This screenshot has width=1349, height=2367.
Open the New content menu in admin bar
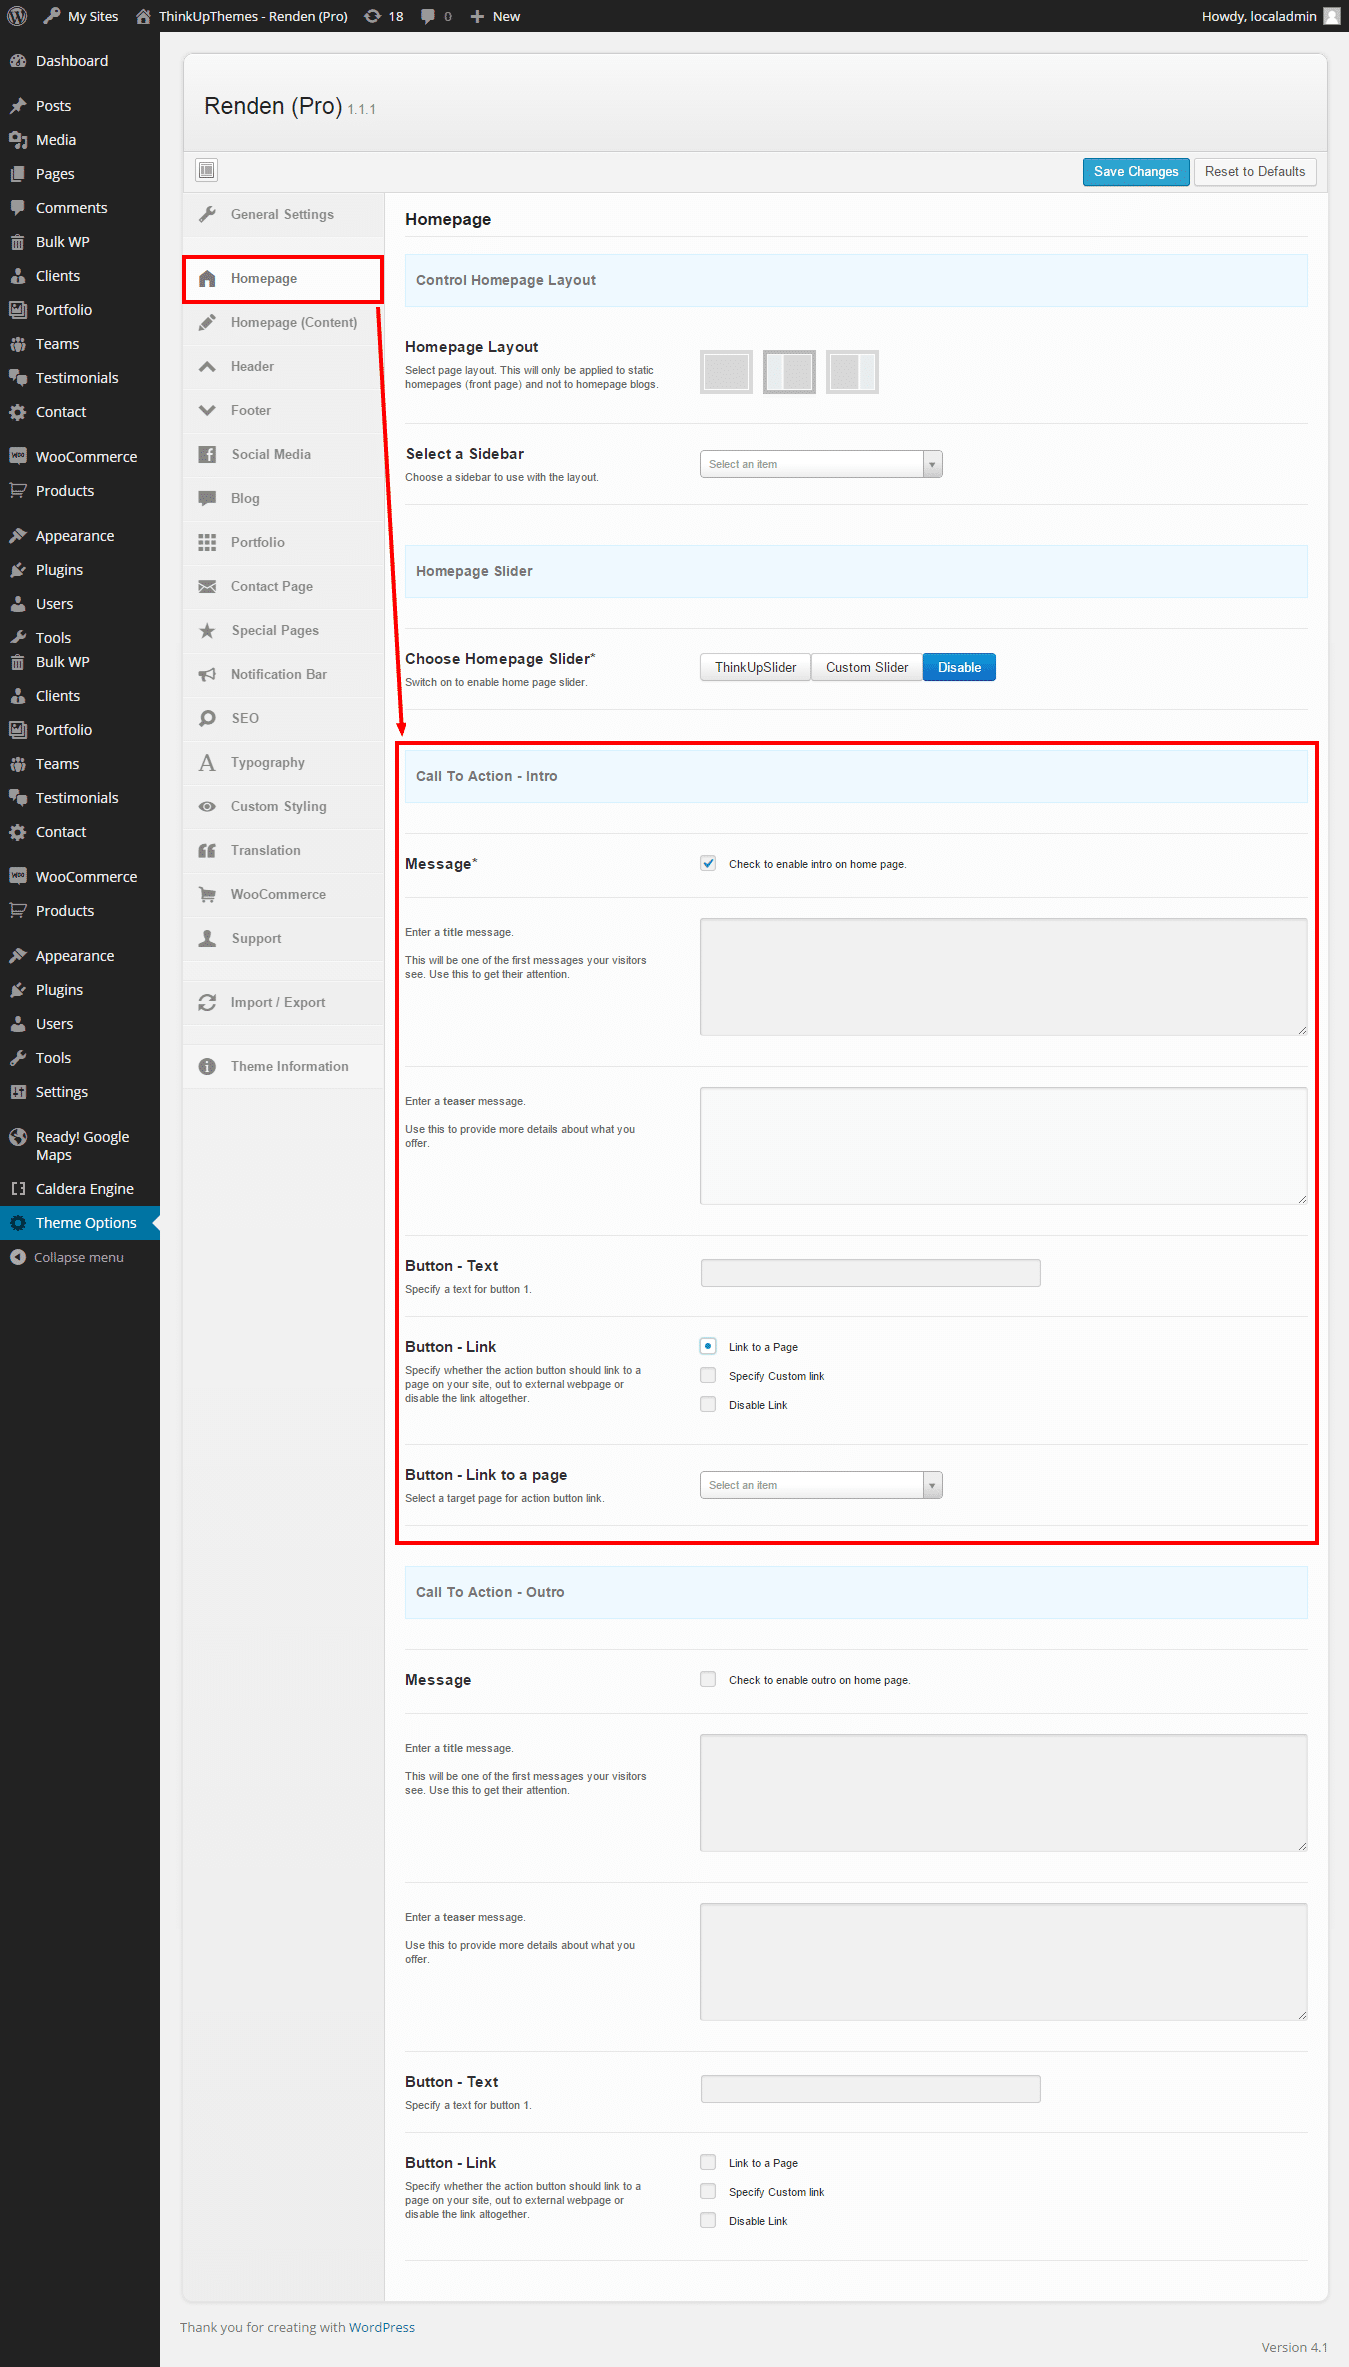coord(495,16)
